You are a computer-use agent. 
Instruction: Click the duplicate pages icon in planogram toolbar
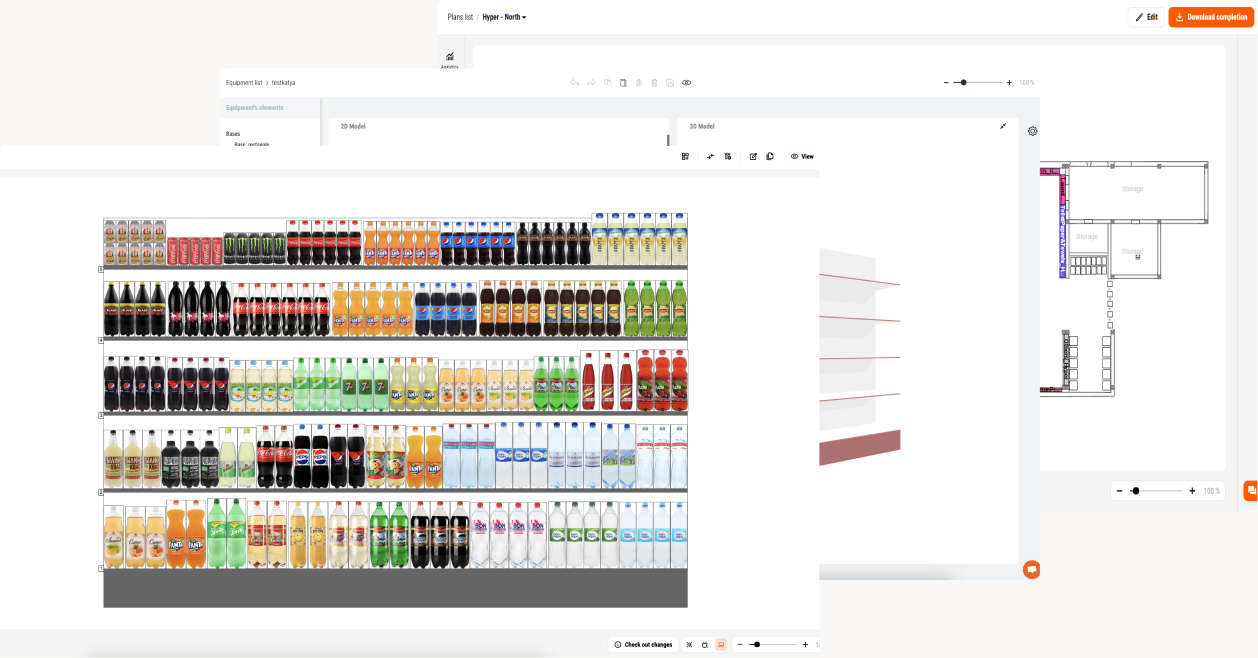(x=770, y=156)
